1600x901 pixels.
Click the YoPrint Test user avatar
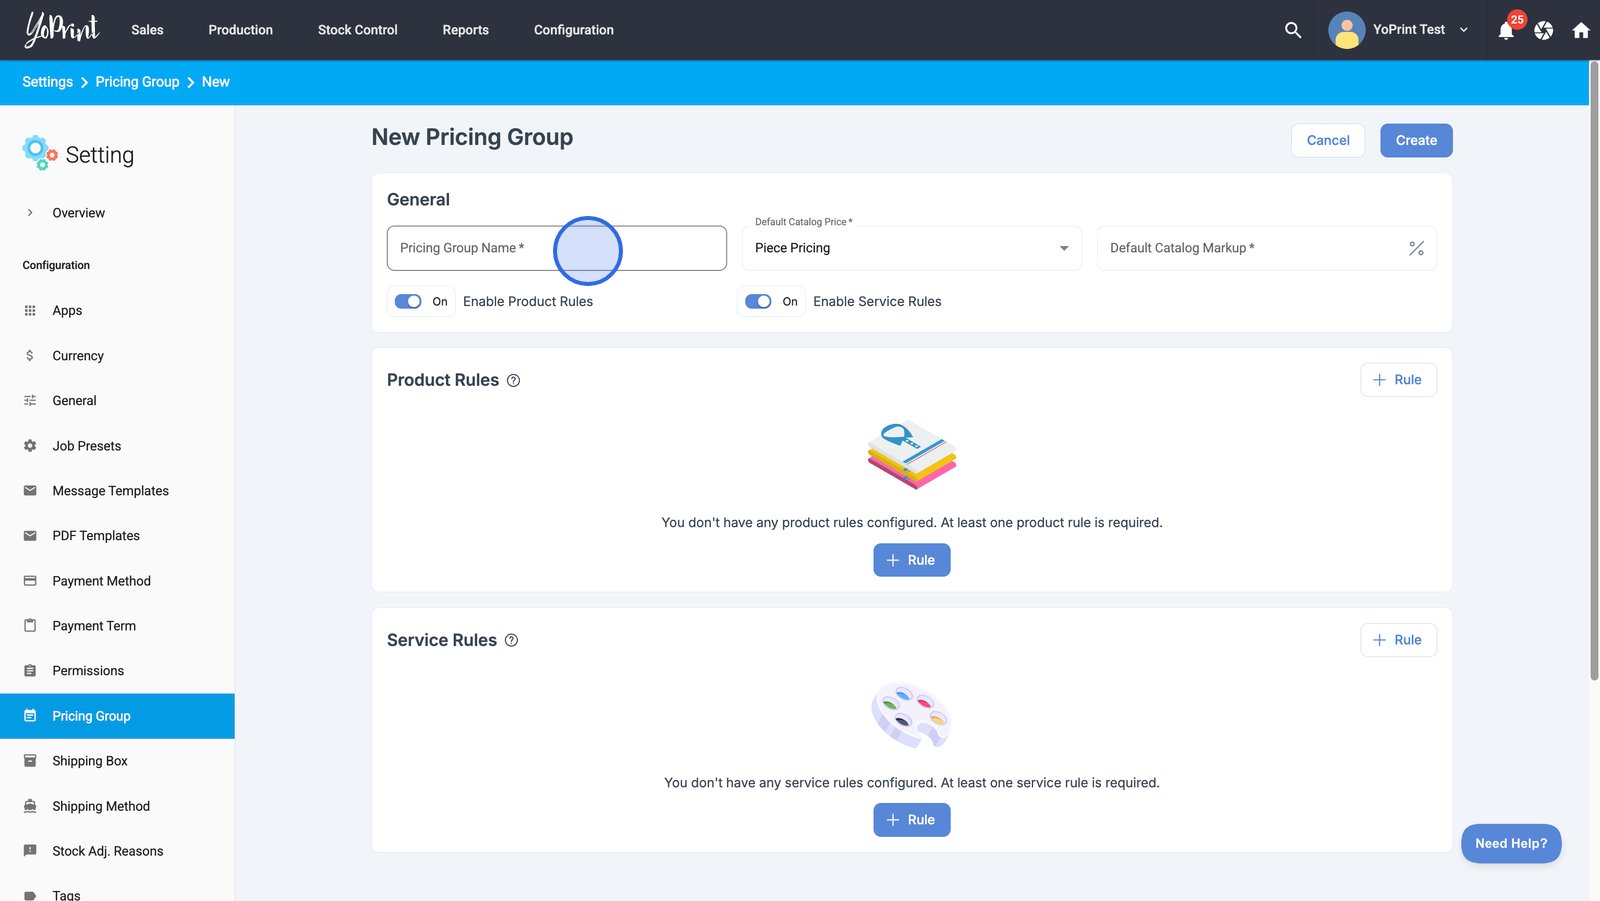[1346, 30]
